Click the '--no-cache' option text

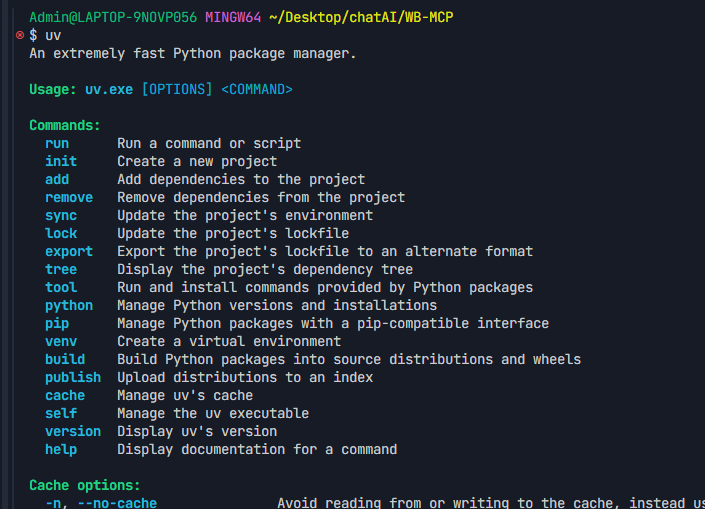click(117, 503)
